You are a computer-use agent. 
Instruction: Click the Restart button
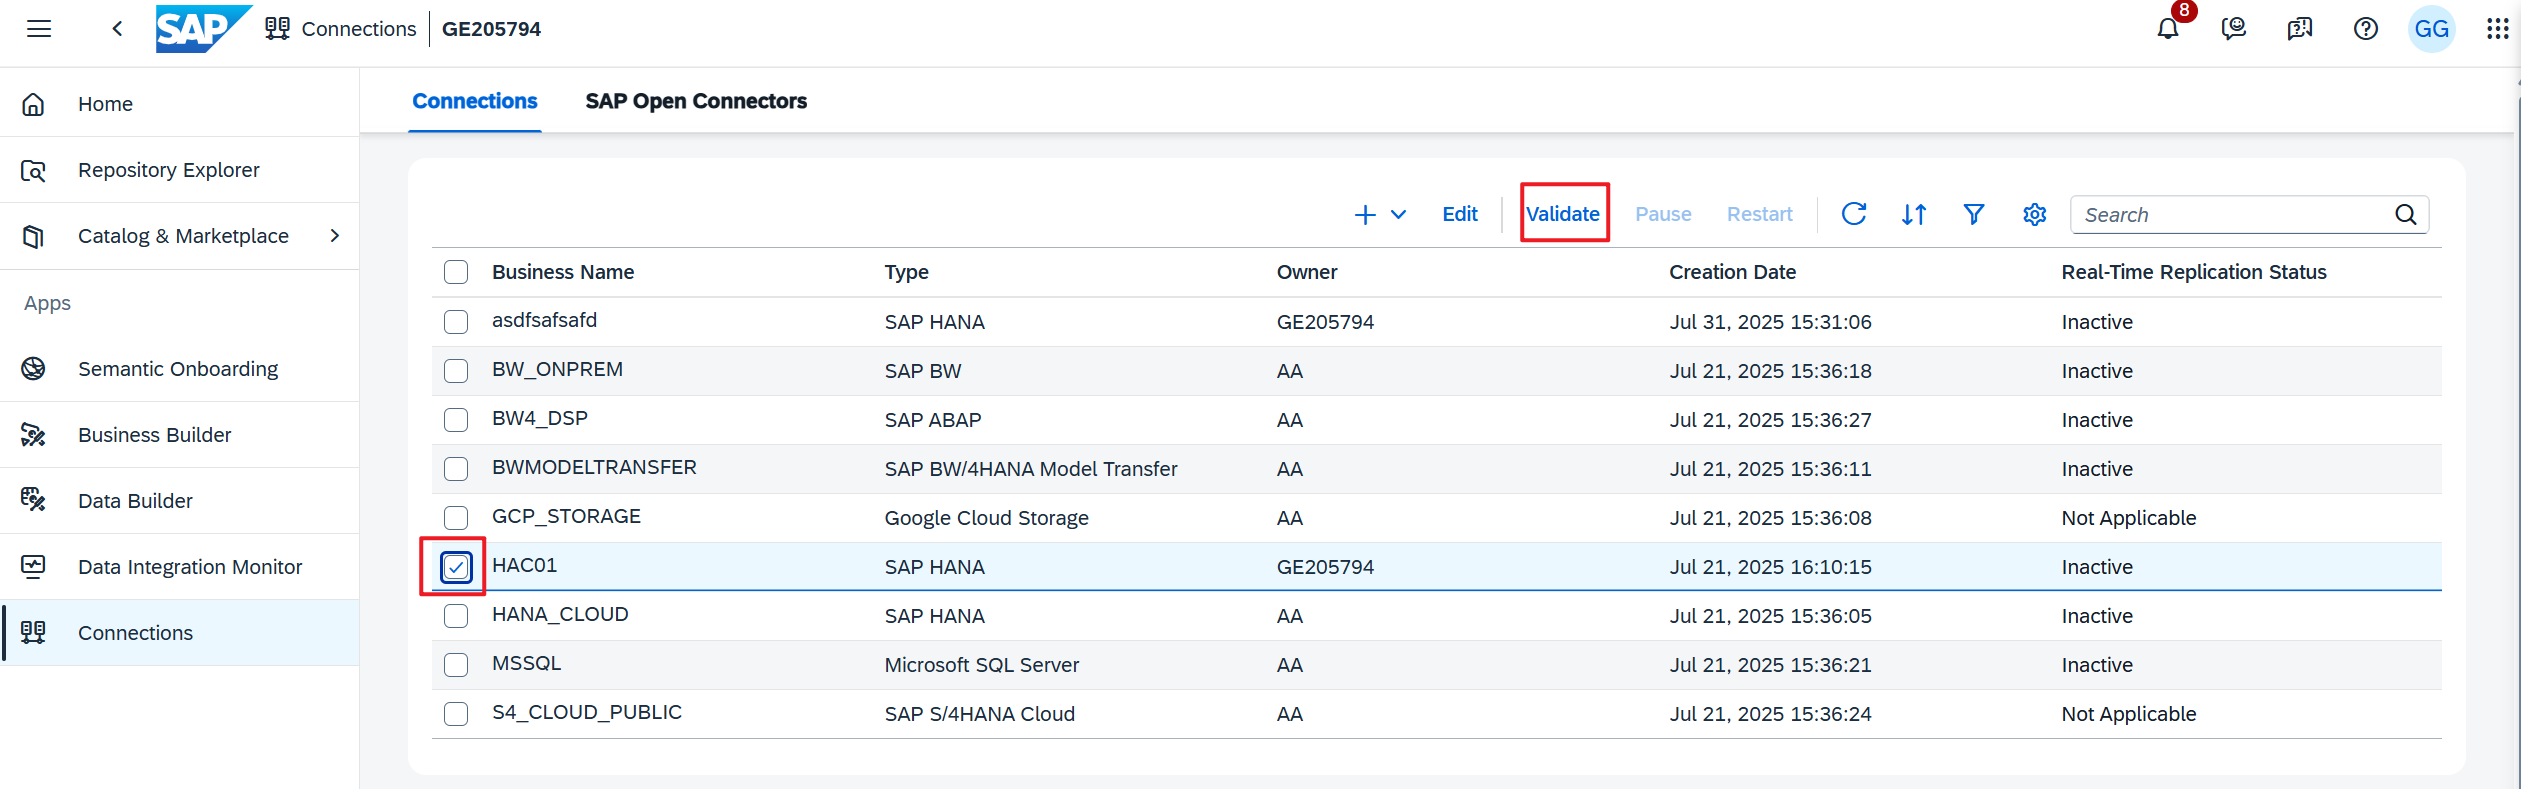1760,214
